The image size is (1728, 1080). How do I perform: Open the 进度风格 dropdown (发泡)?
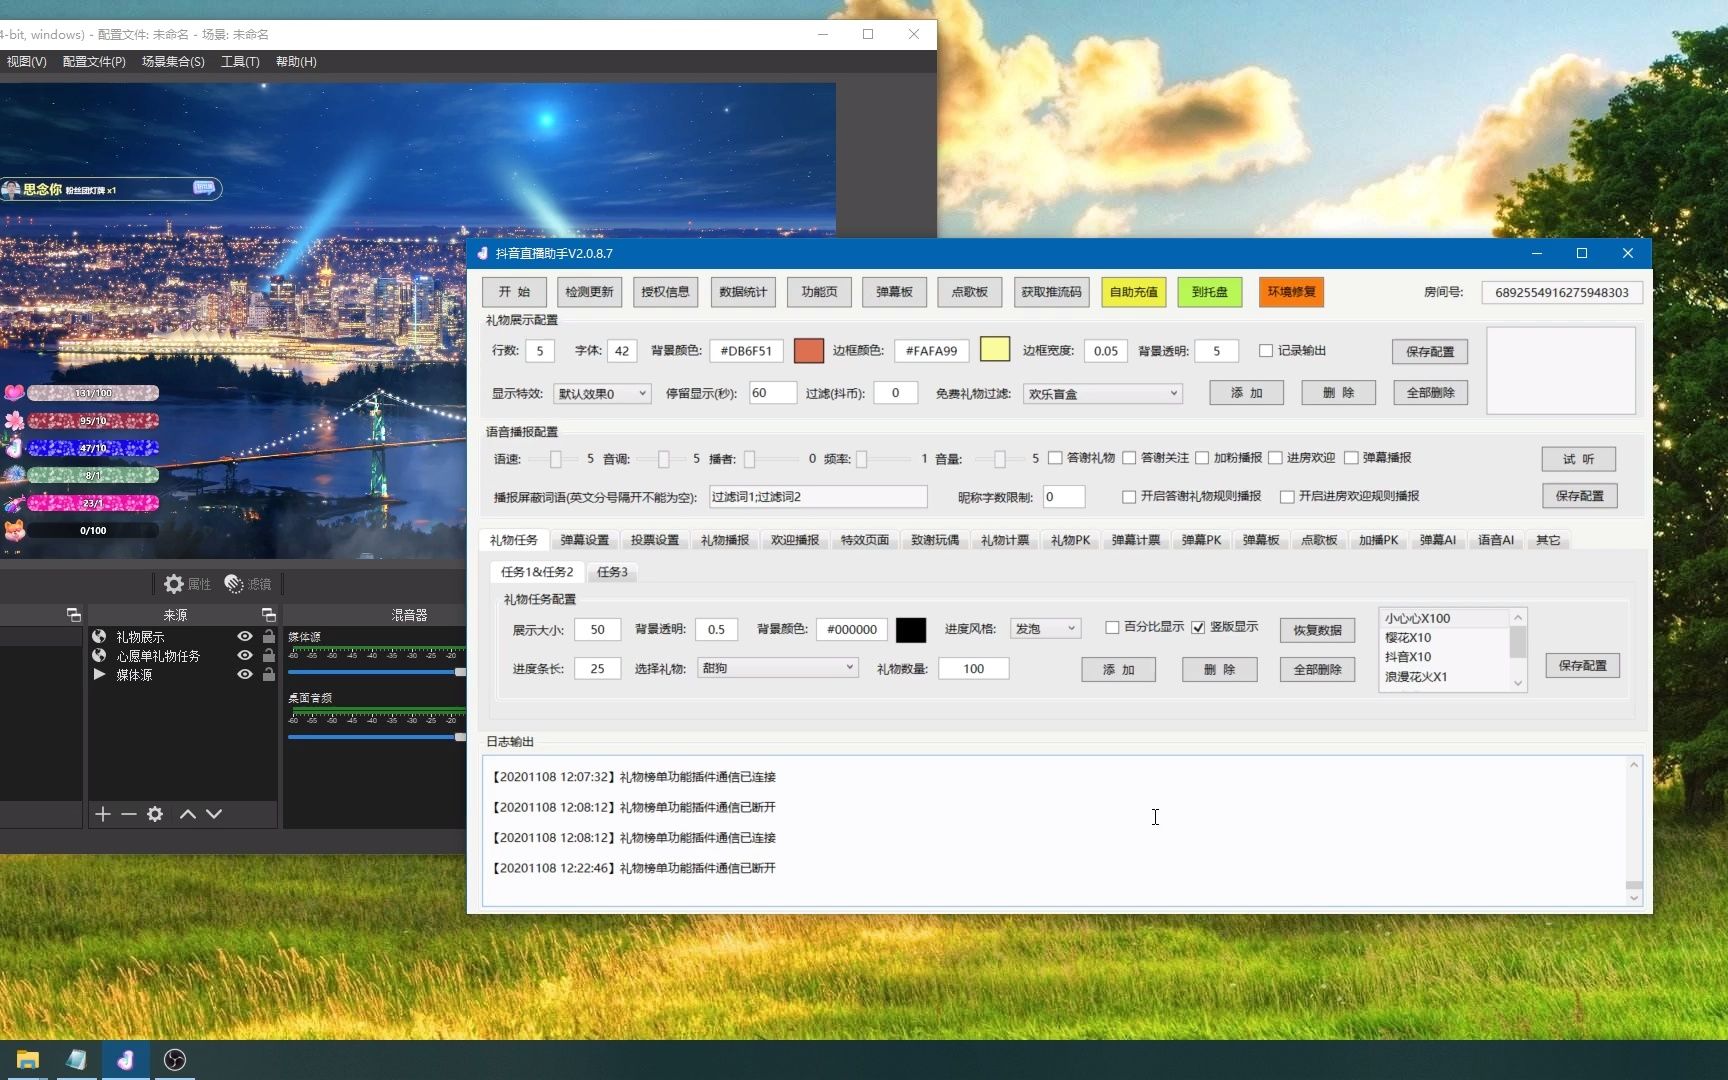click(x=1045, y=629)
